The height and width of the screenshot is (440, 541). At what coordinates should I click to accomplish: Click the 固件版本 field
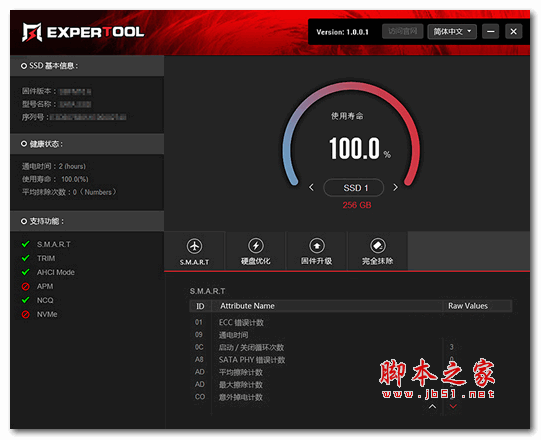pyautogui.click(x=57, y=91)
